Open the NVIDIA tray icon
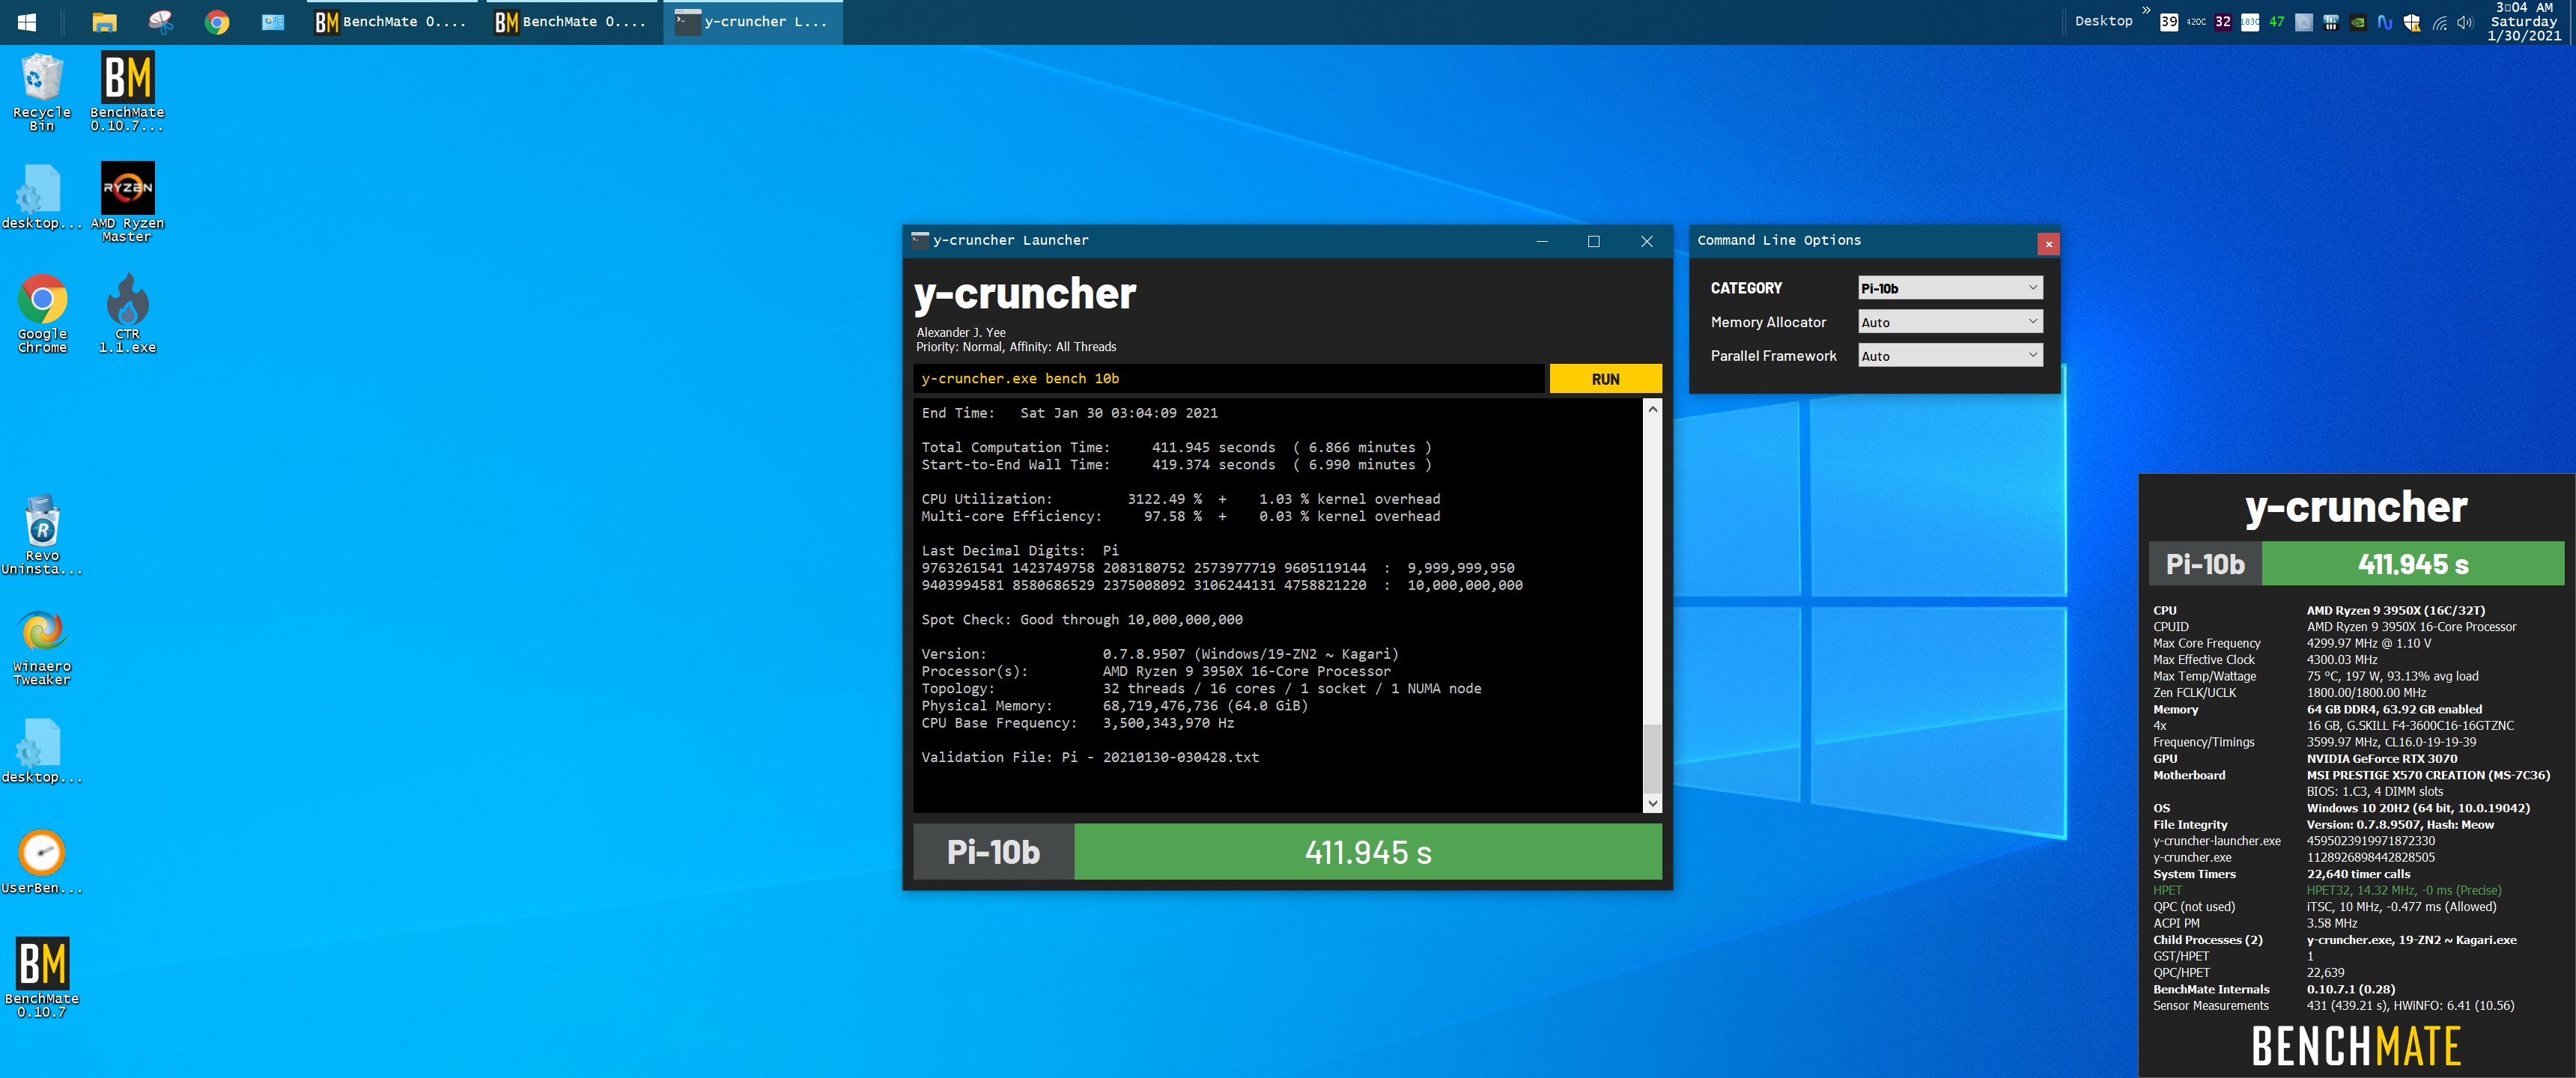Image resolution: width=2576 pixels, height=1078 pixels. click(2357, 22)
